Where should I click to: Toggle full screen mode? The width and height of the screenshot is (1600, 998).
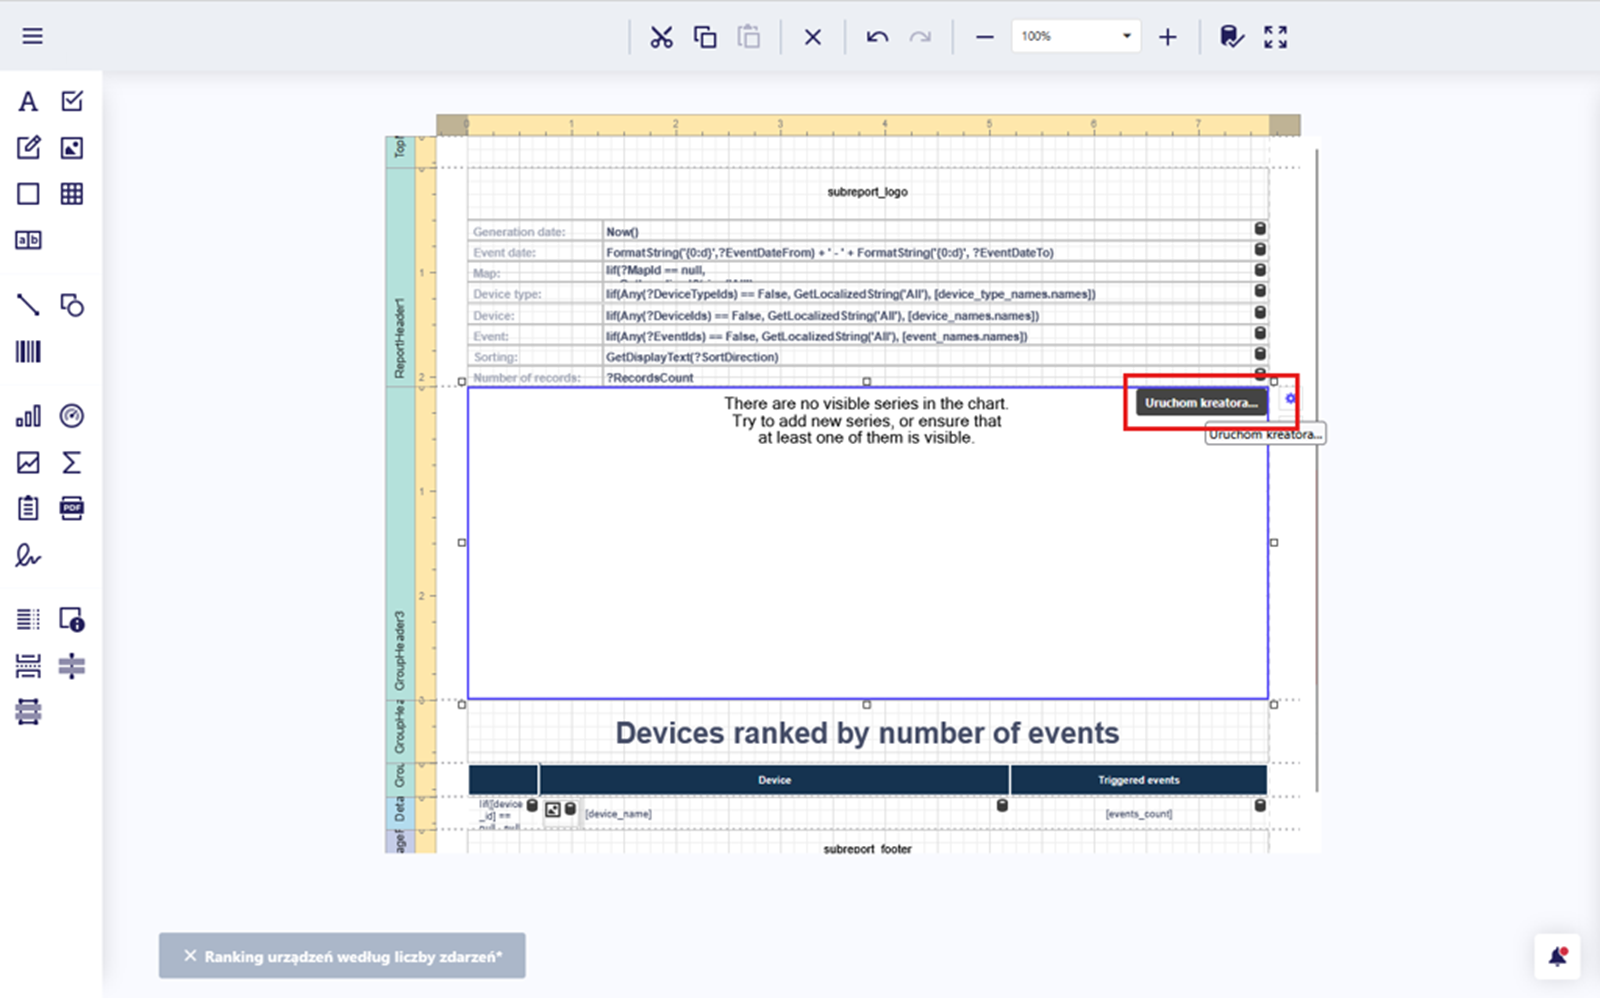pyautogui.click(x=1275, y=37)
